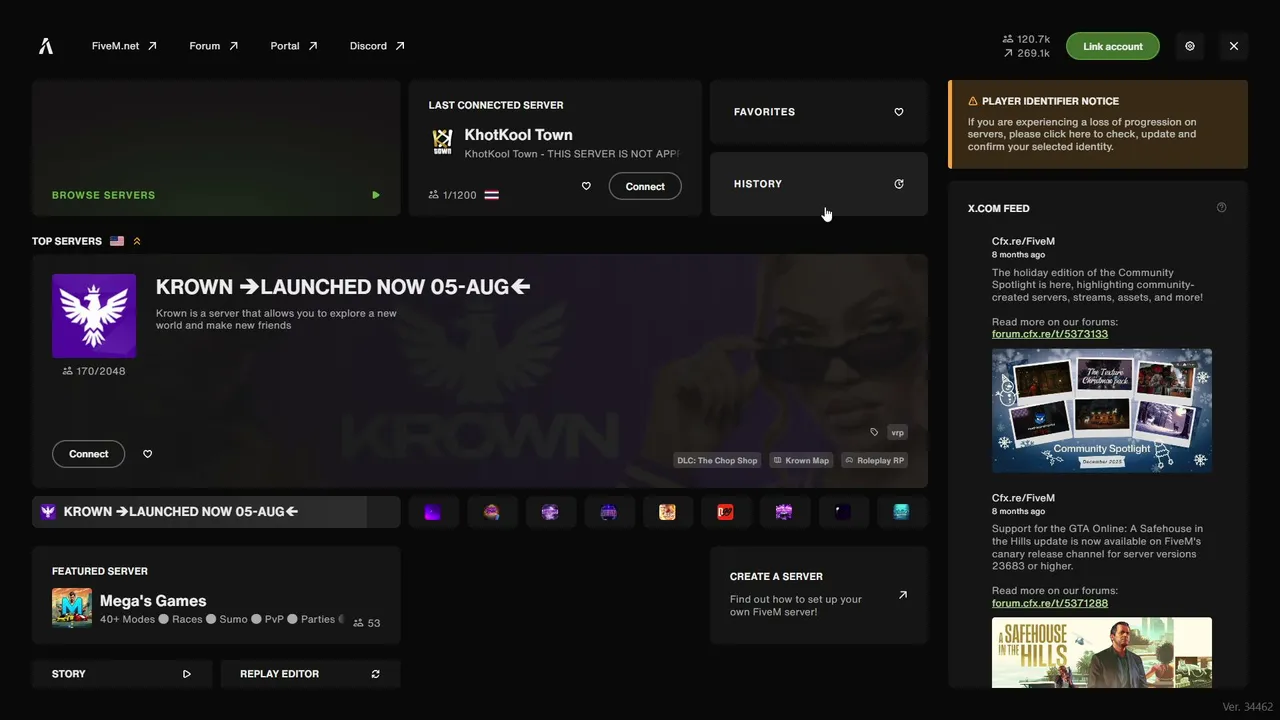Select the teal square server icon

point(901,512)
